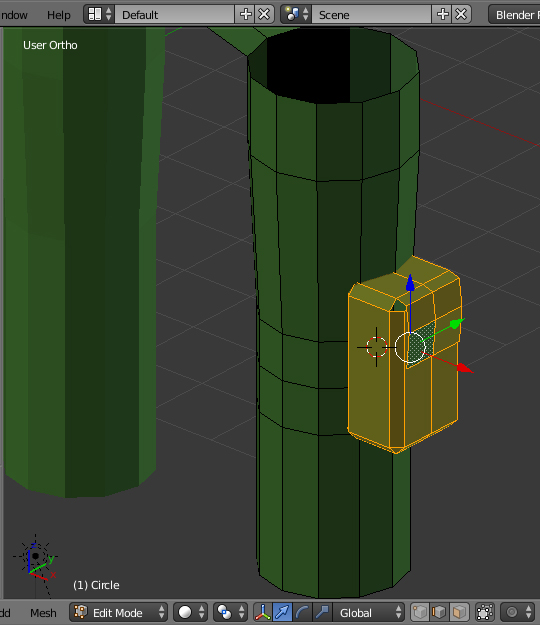The width and height of the screenshot is (540, 625).
Task: Click the scene browse icon
Action: point(296,15)
